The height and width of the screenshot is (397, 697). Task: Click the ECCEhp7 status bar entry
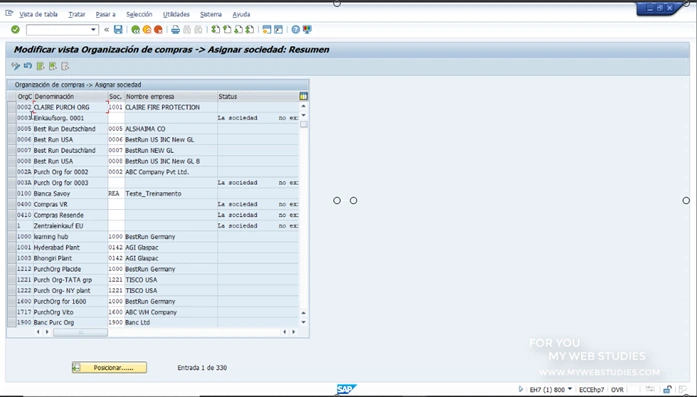coord(591,390)
